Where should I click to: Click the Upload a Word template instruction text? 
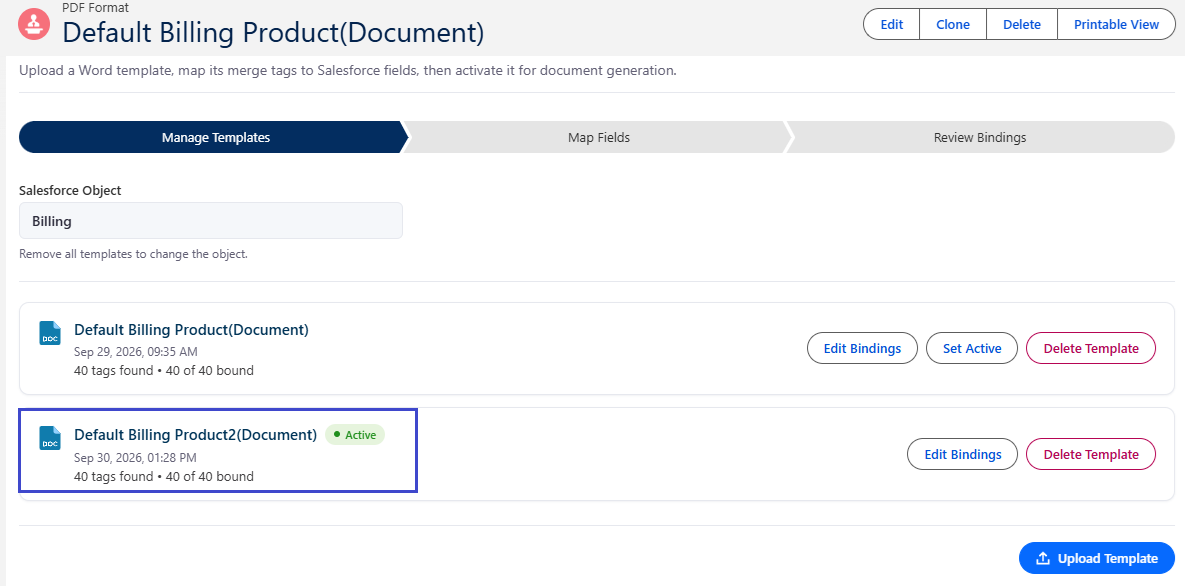coord(348,71)
